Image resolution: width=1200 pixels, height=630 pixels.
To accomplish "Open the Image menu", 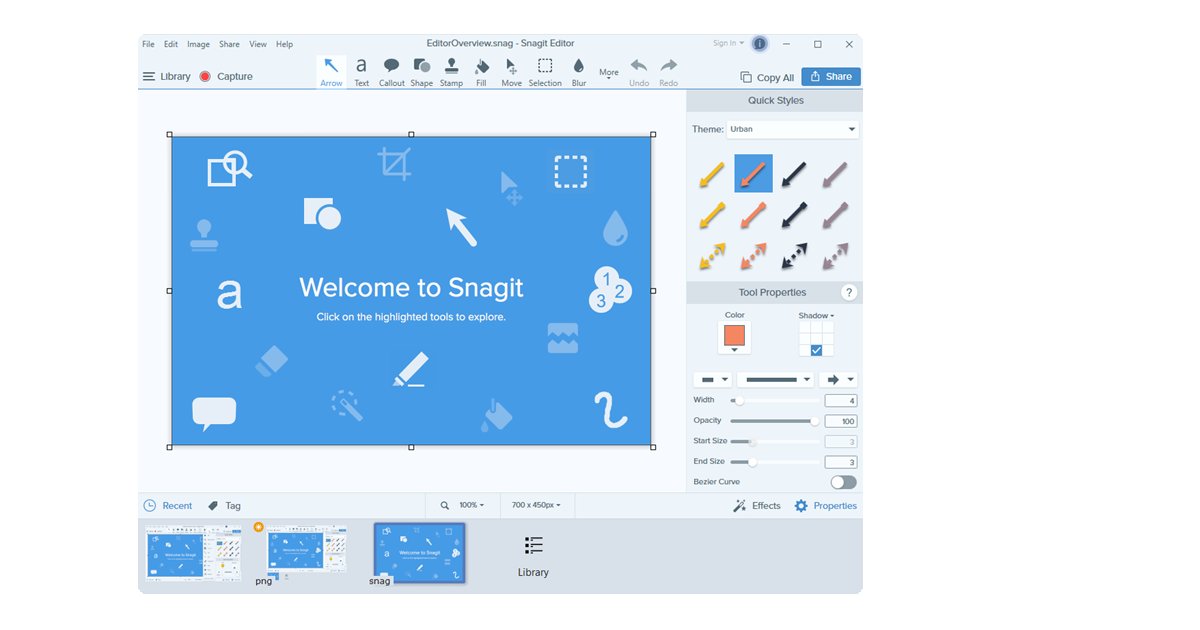I will [x=198, y=44].
